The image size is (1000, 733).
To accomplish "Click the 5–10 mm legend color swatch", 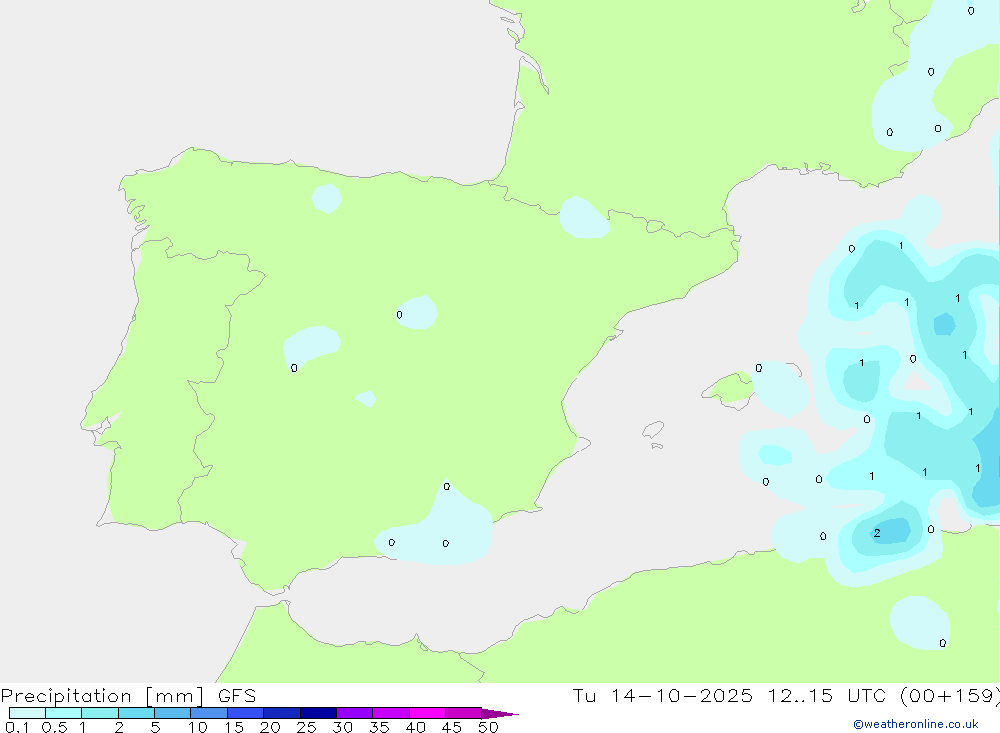I will (172, 713).
